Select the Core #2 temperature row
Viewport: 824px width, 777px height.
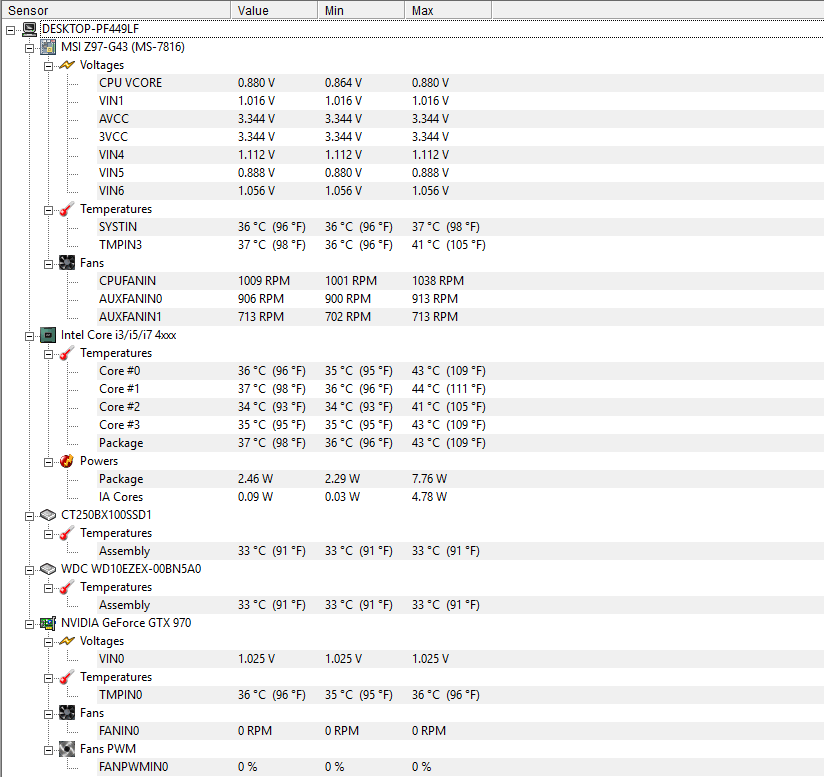coord(460,407)
